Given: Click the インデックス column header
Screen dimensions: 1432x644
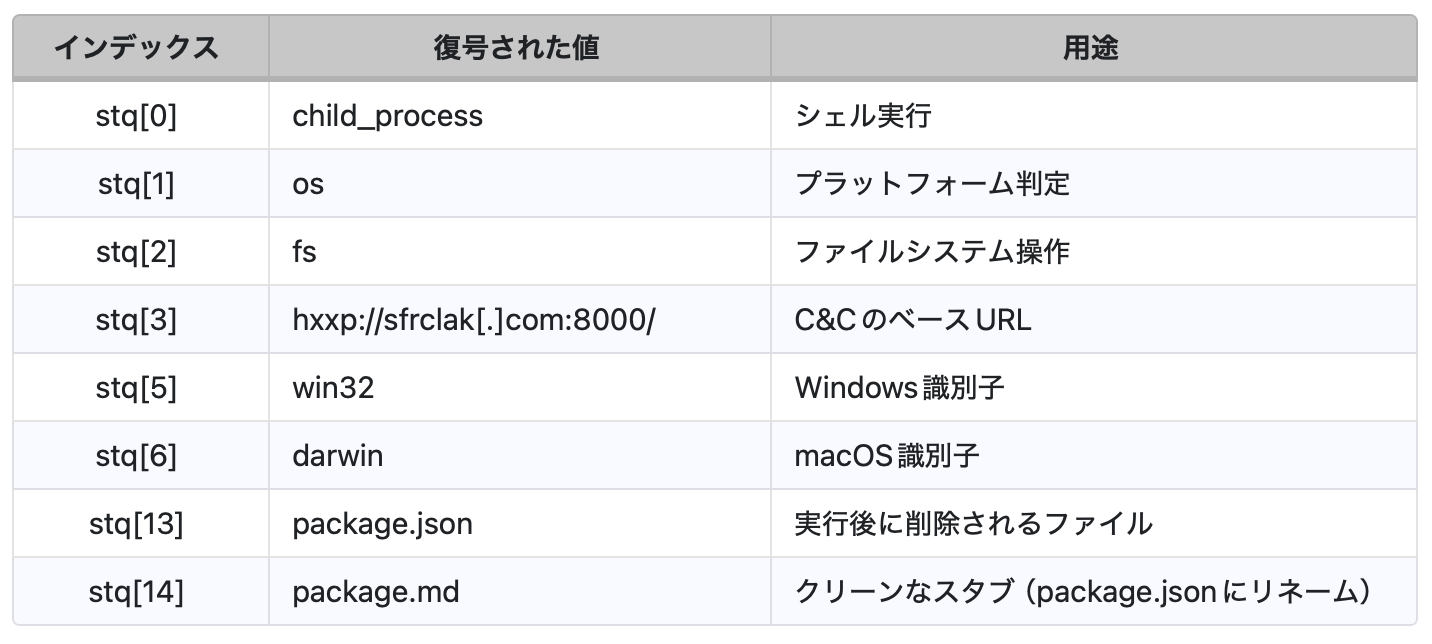Looking at the screenshot, I should click(x=136, y=47).
